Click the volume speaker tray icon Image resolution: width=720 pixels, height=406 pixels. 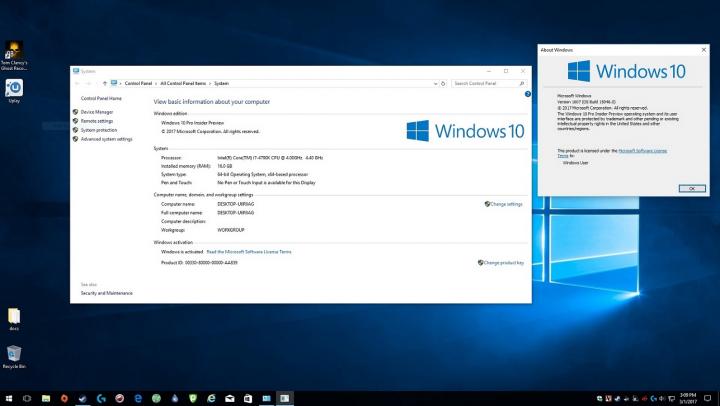pyautogui.click(x=662, y=398)
